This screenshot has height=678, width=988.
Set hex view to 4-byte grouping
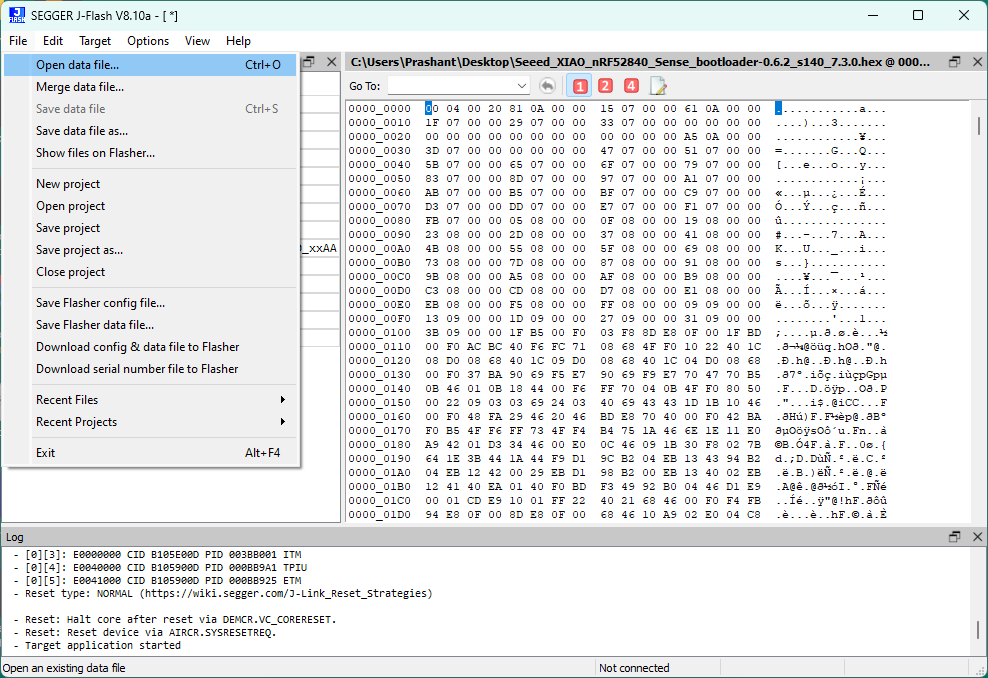point(631,86)
